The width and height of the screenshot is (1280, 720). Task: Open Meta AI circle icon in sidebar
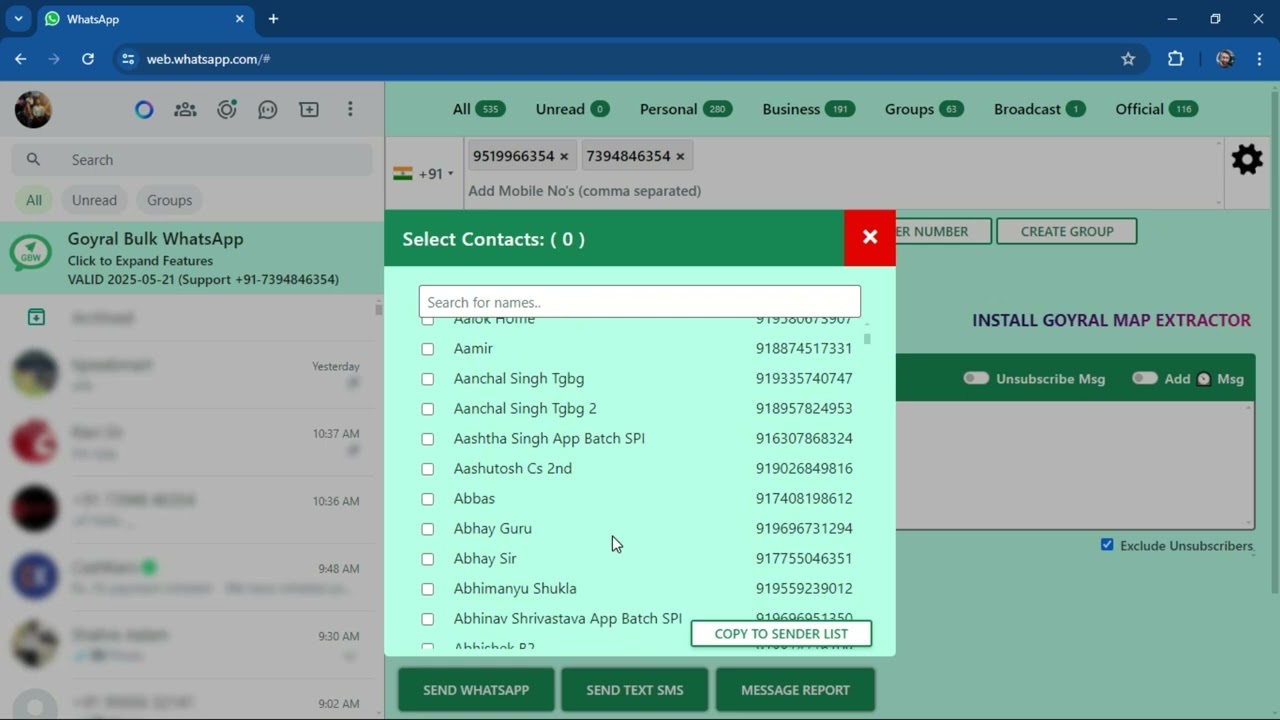(144, 110)
